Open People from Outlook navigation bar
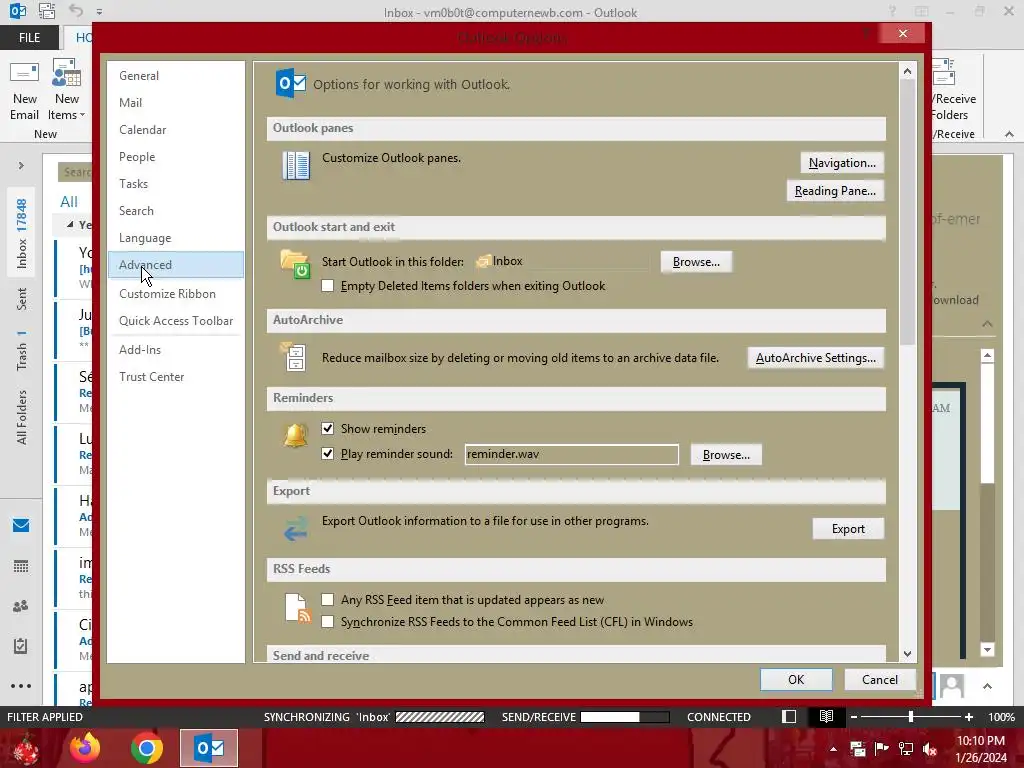 click(x=21, y=606)
